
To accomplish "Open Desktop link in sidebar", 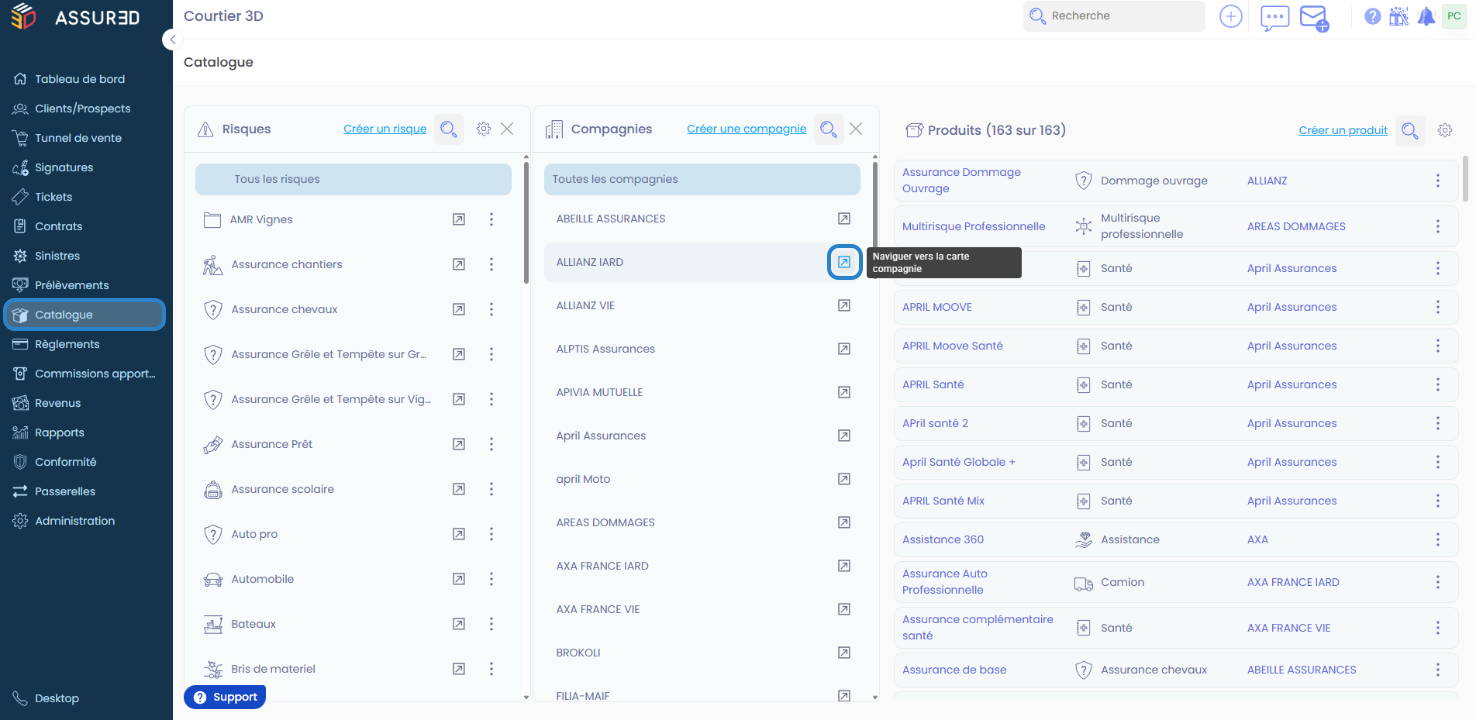I will click(x=57, y=699).
